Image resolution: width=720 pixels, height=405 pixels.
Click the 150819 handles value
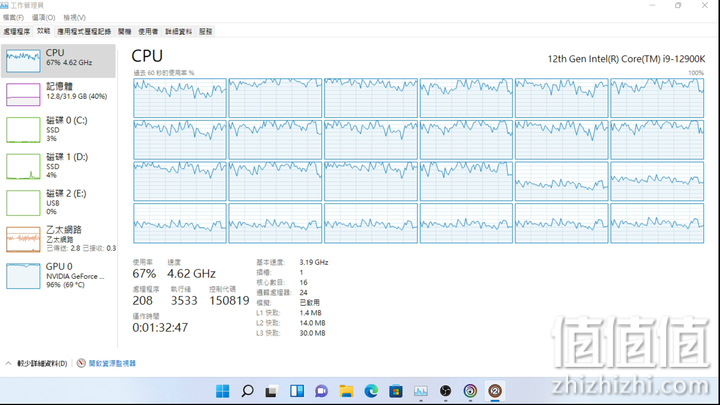pyautogui.click(x=229, y=301)
